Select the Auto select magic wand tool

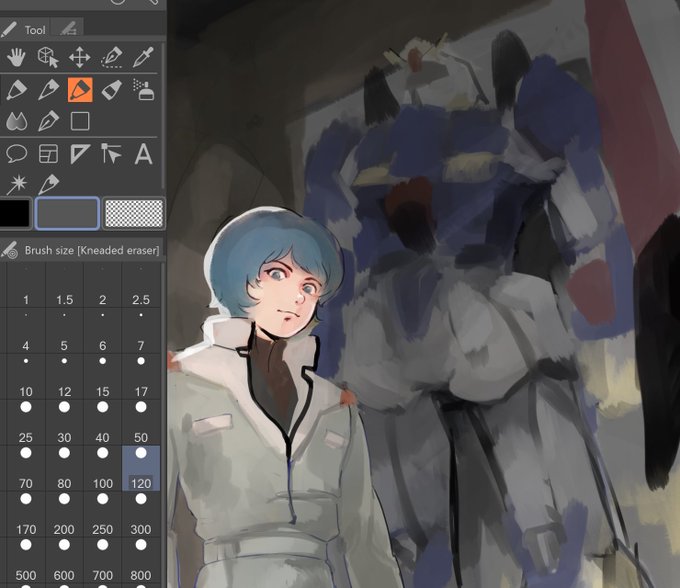[17, 185]
